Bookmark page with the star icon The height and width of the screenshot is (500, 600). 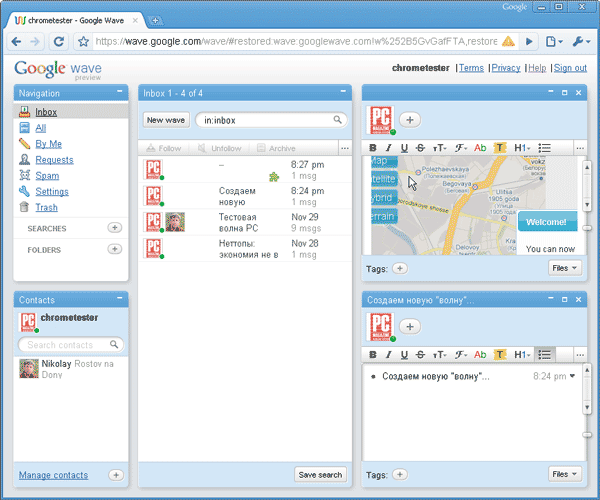click(83, 41)
